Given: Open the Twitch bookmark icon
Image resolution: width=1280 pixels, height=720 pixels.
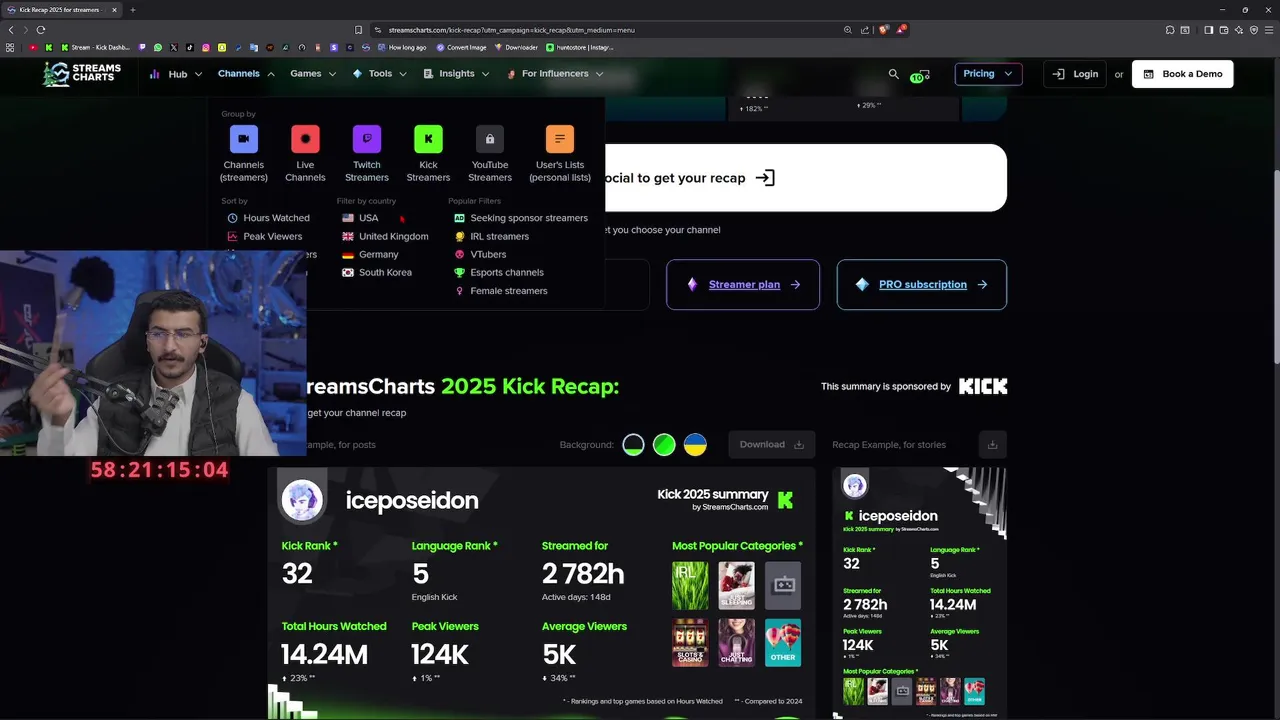Looking at the screenshot, I should [142, 47].
